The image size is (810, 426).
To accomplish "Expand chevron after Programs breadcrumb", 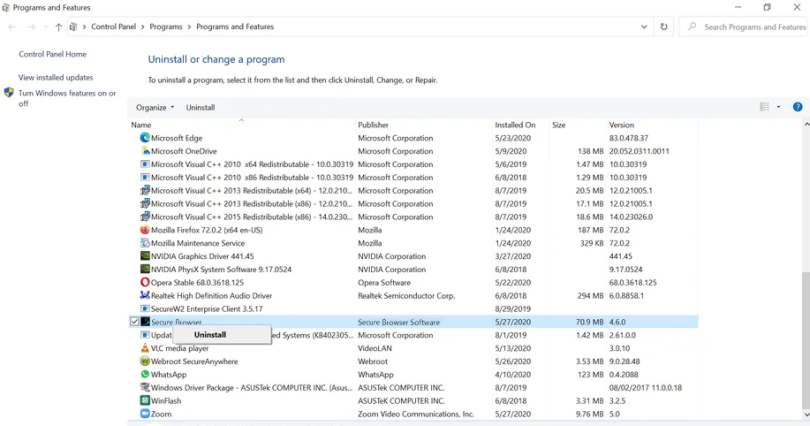I will click(x=189, y=27).
